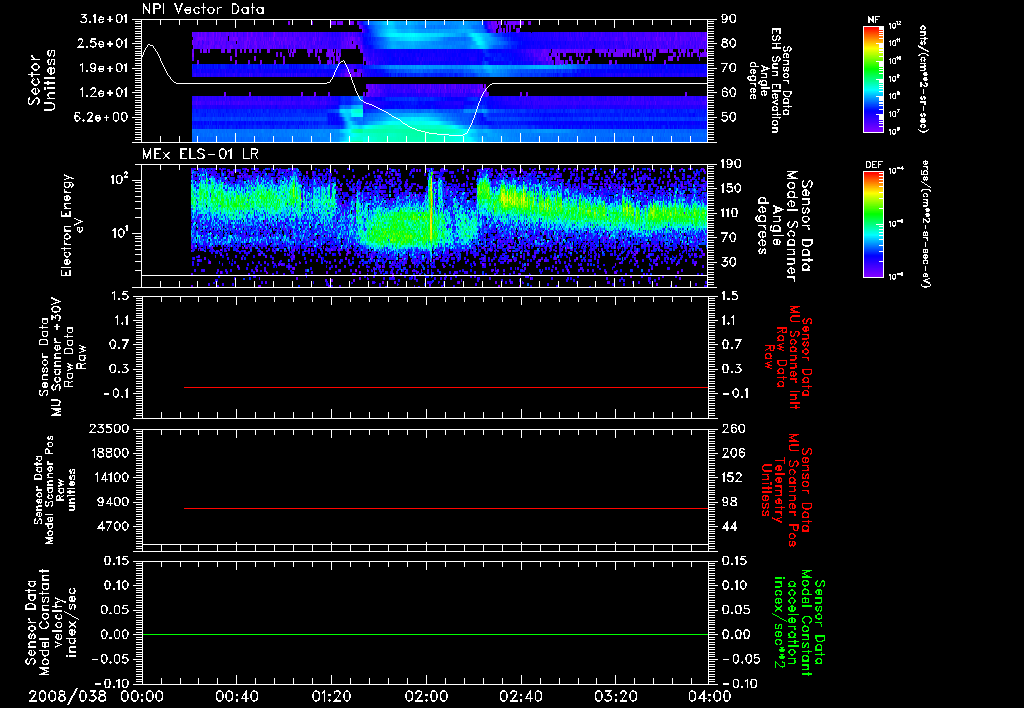Click the "03:20" time axis label
Viewport: 1024px width, 708px height.
pos(615,696)
